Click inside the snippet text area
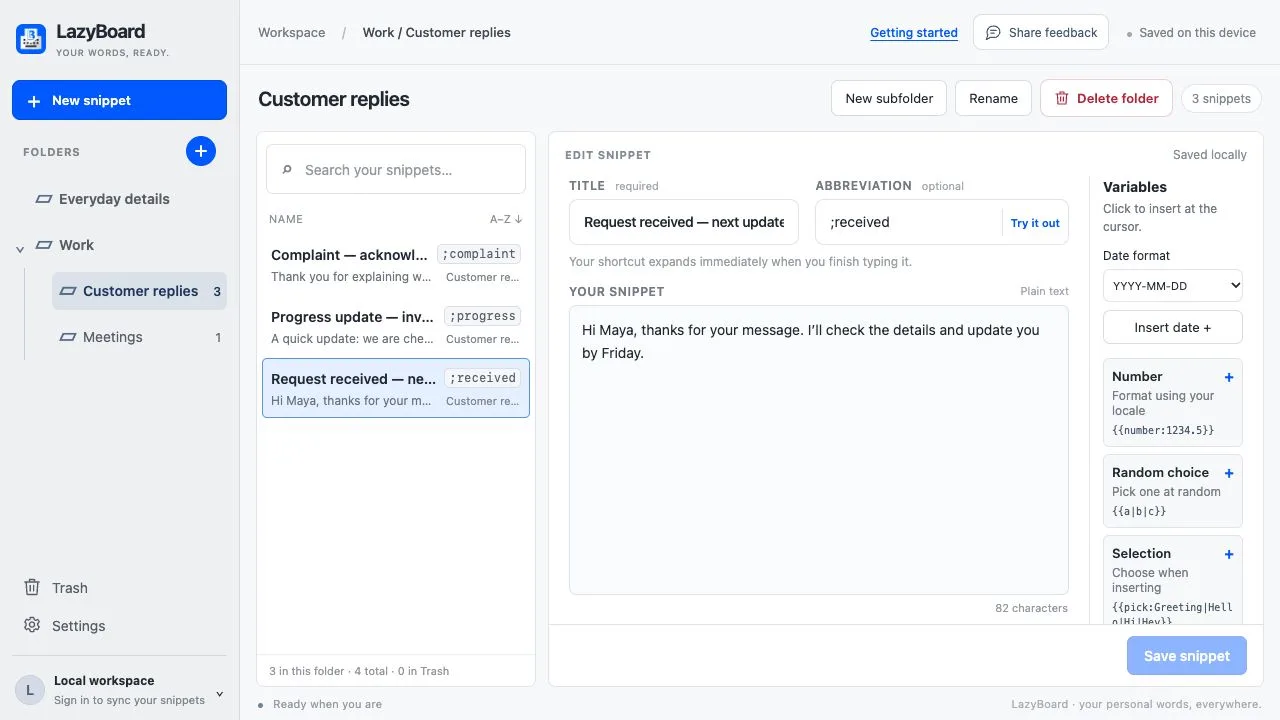Viewport: 1280px width, 720px height. [819, 450]
